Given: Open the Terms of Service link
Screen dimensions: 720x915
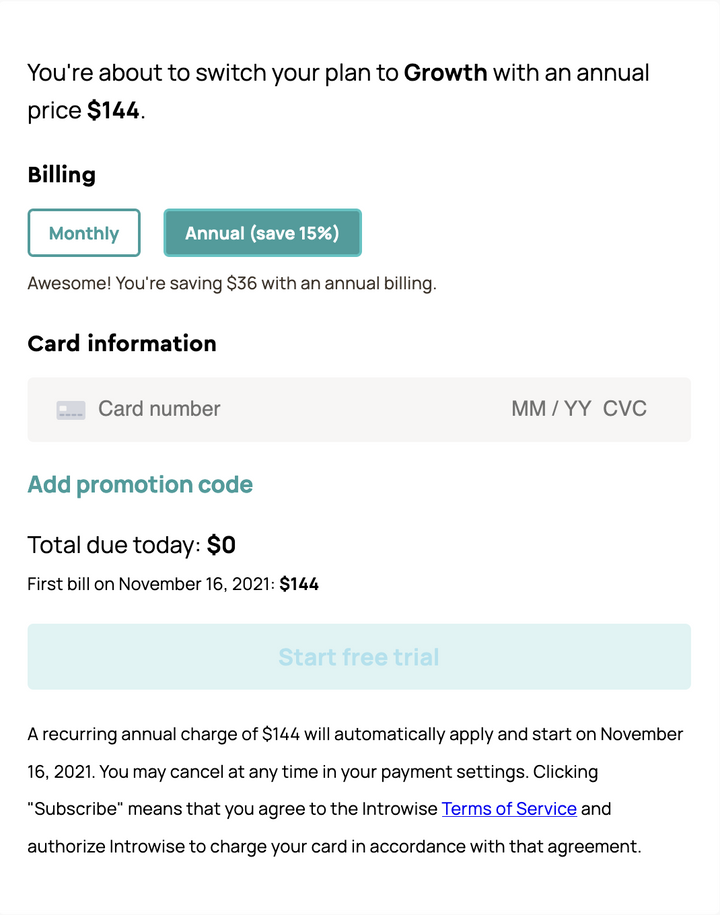Looking at the screenshot, I should 509,809.
